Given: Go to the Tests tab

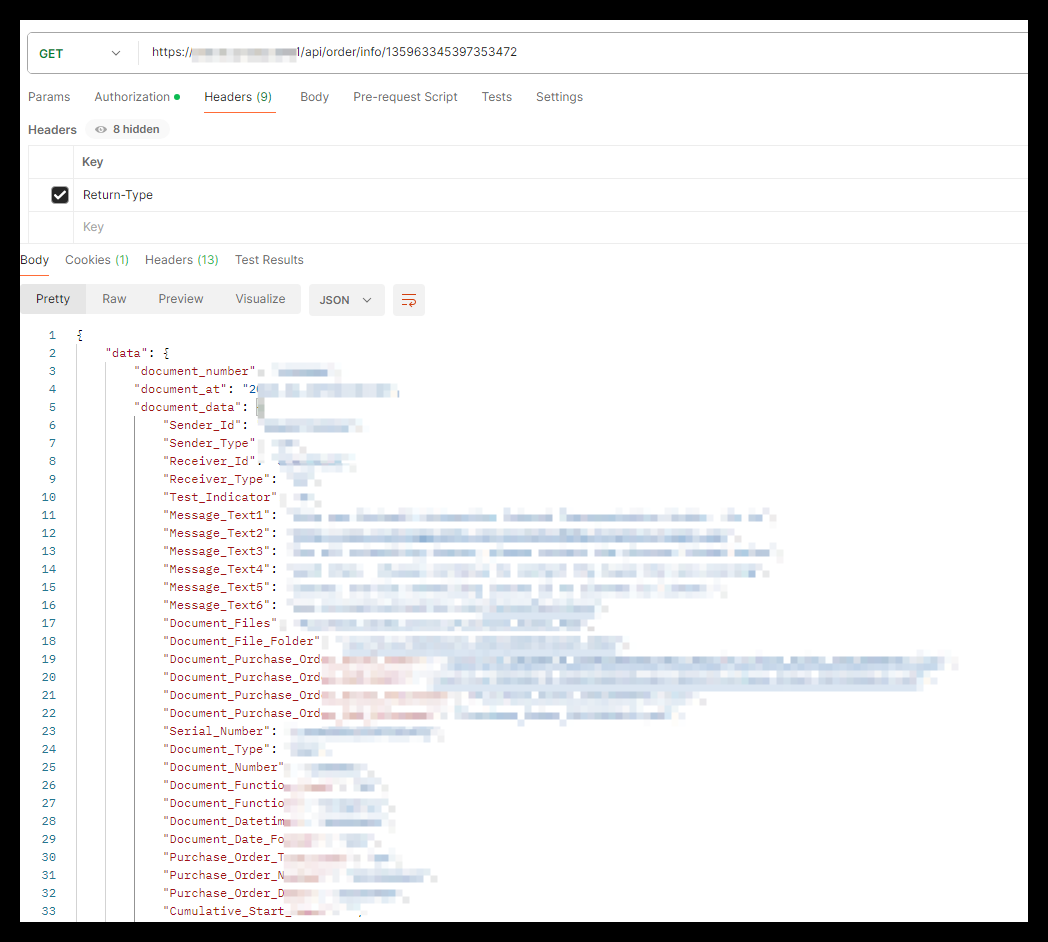Looking at the screenshot, I should point(496,97).
